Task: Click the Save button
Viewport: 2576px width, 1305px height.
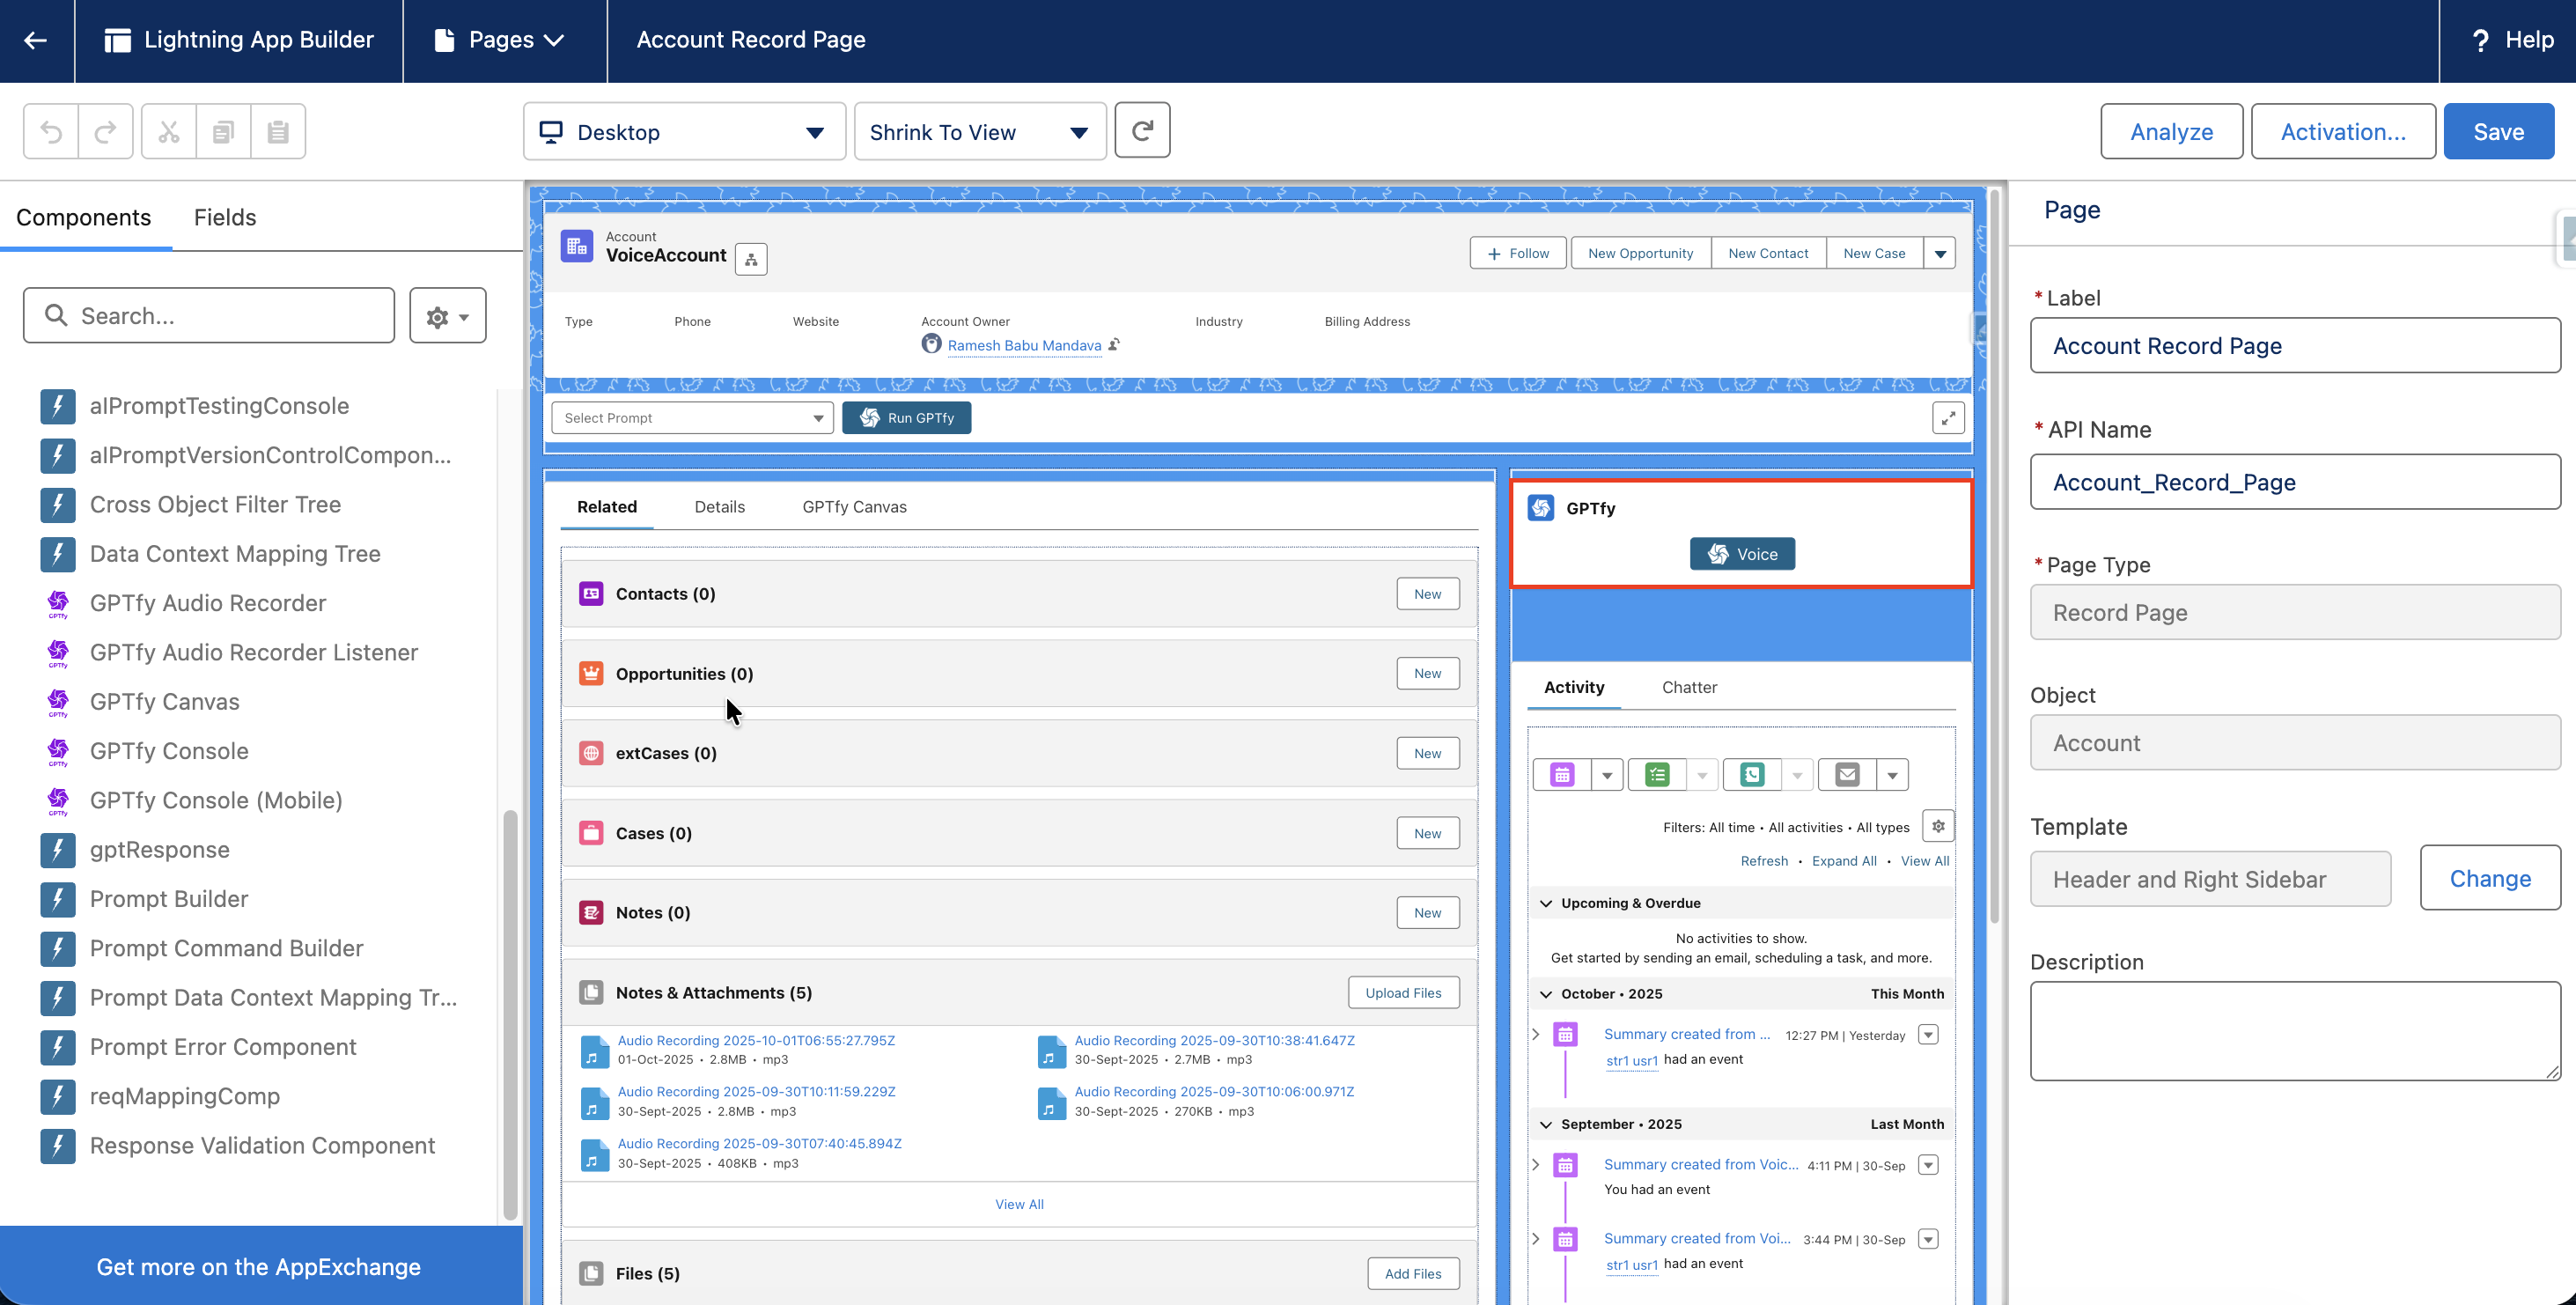Action: click(x=2498, y=132)
